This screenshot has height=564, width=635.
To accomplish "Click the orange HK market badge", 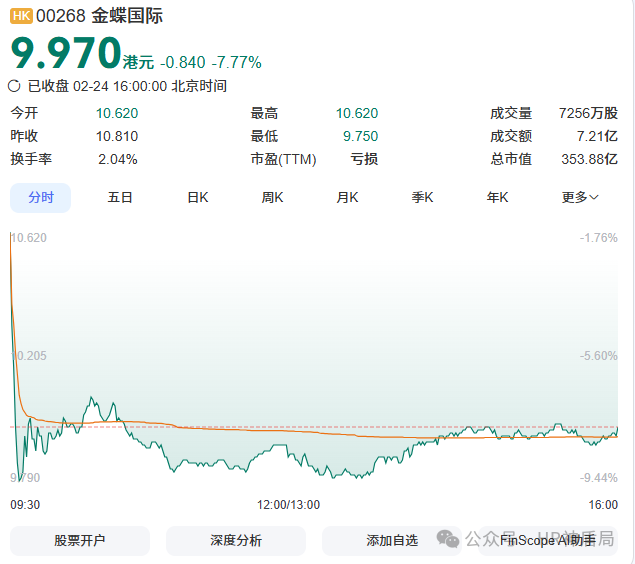I will (21, 16).
